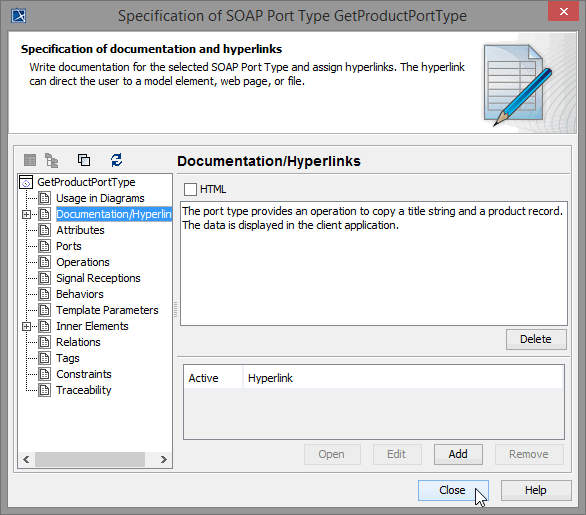Click the properties table view toolbar icon

click(x=30, y=160)
